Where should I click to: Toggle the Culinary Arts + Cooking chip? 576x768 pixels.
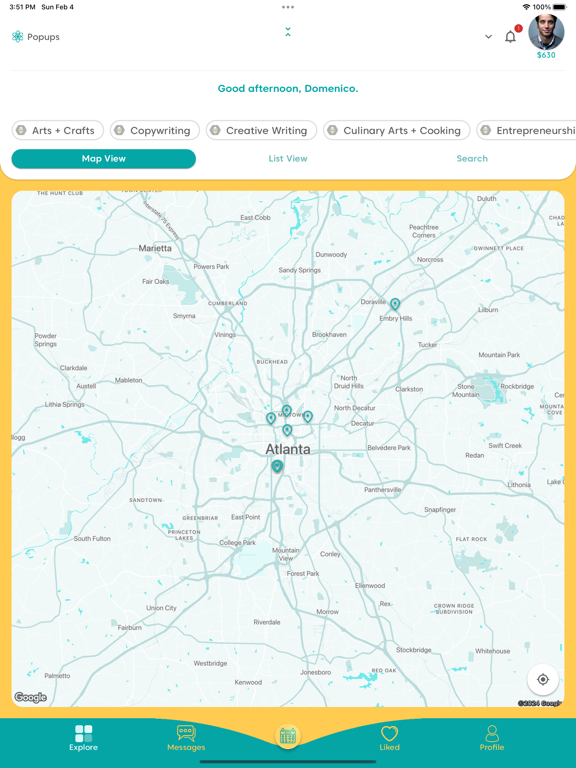pos(396,130)
